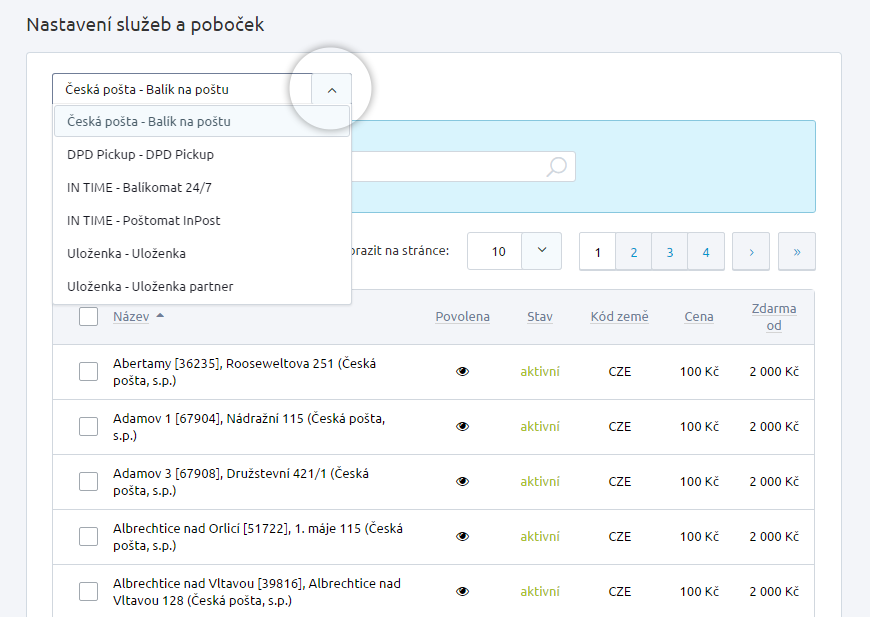The height and width of the screenshot is (617, 870).
Task: Click the 100 Kč price in Adamov 1 row
Action: [x=699, y=426]
